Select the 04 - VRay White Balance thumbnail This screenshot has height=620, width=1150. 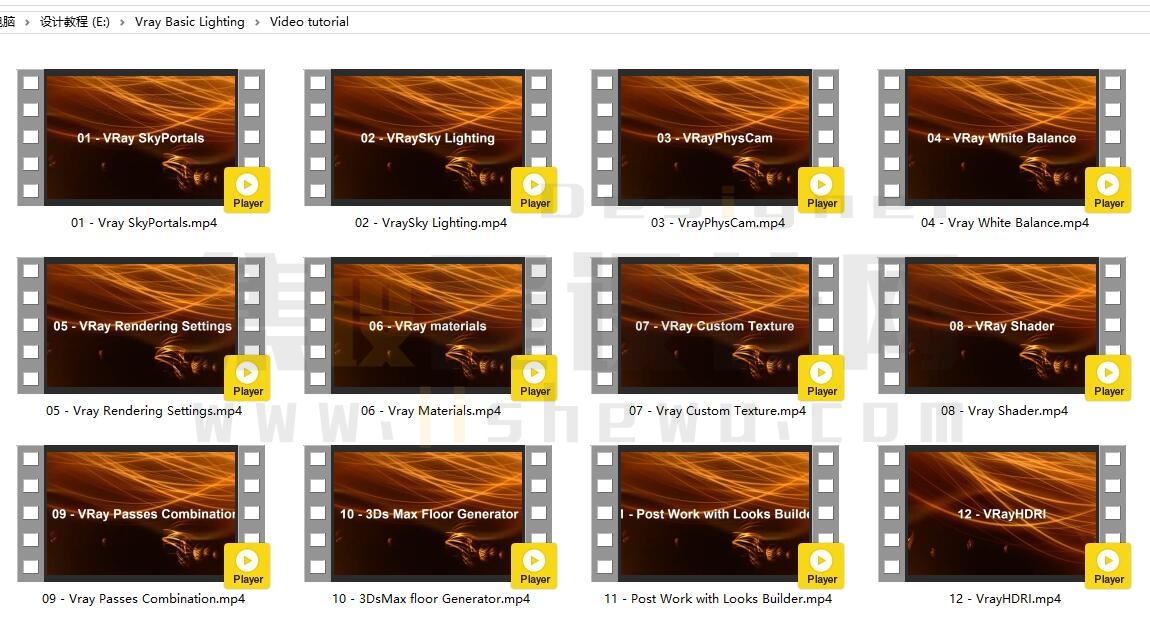[1001, 137]
